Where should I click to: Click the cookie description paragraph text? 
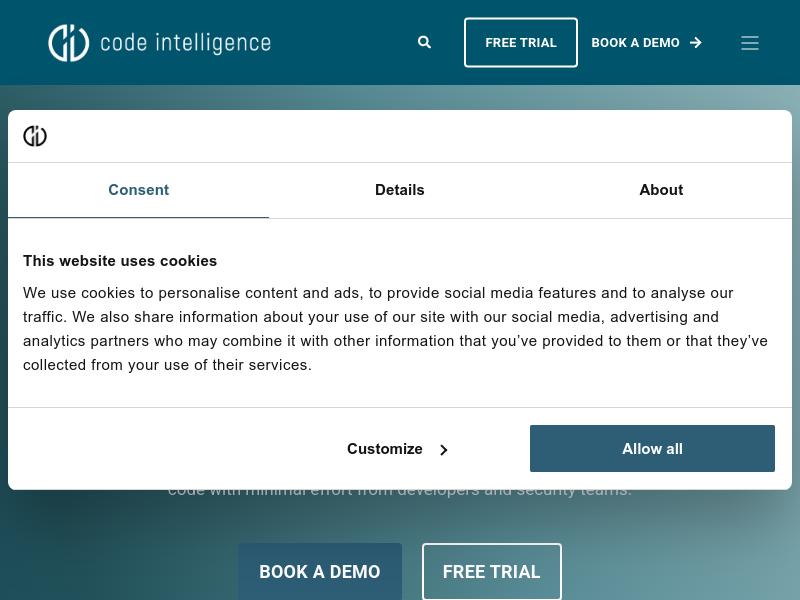tap(395, 329)
